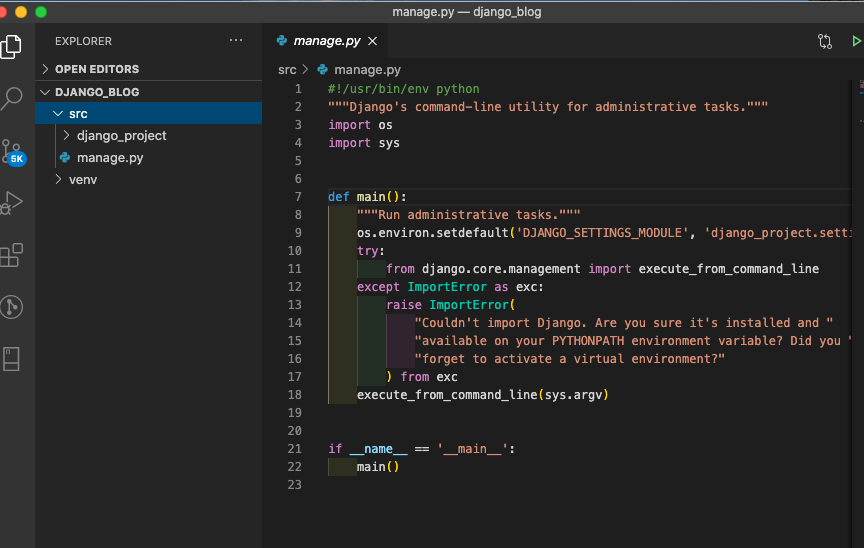Open the Run and Debug view
This screenshot has height=548, width=864.
tap(11, 203)
